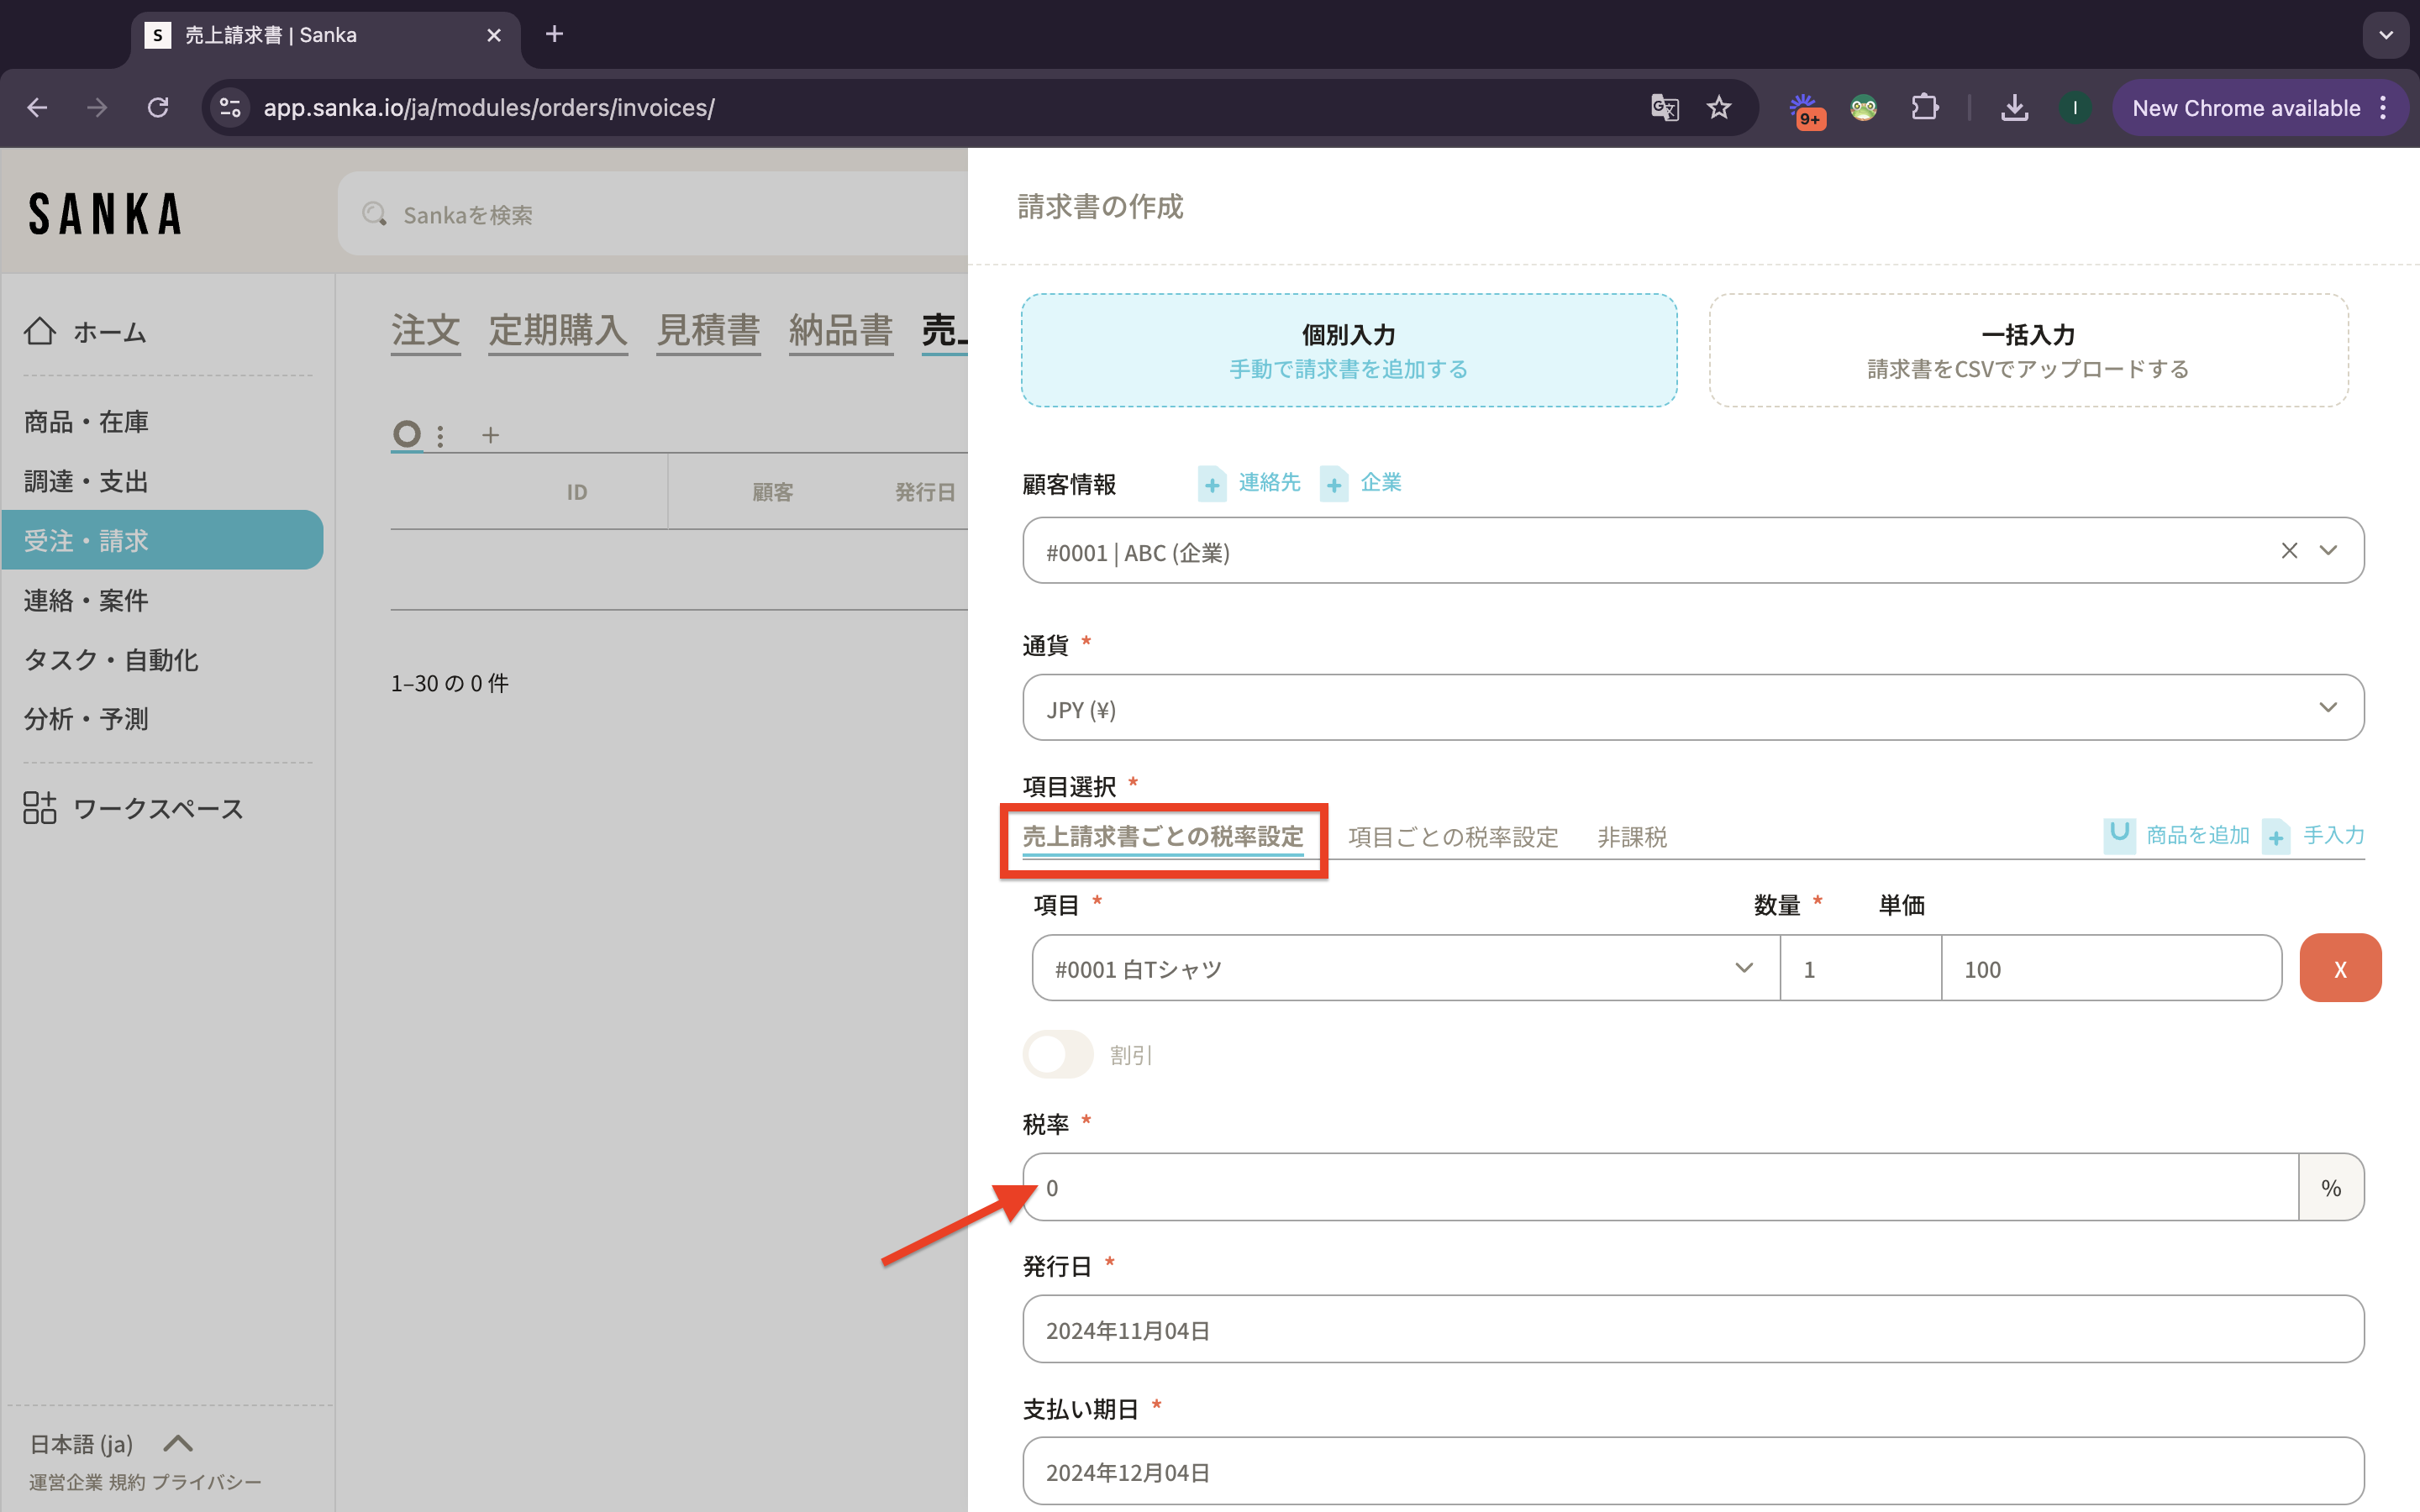
Task: Remove the item row with the red X button
Action: [x=2339, y=968]
